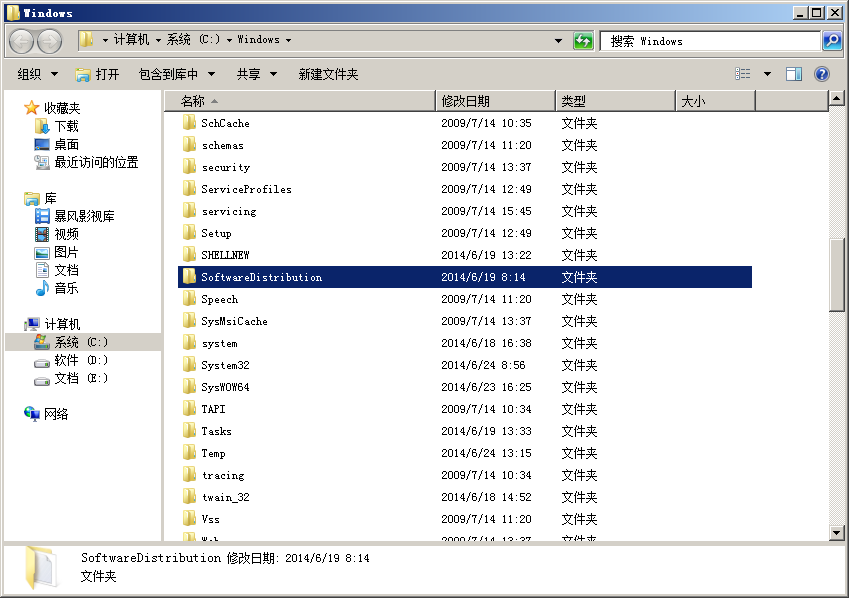
Task: Open the 共享 dropdown menu
Action: pyautogui.click(x=257, y=74)
